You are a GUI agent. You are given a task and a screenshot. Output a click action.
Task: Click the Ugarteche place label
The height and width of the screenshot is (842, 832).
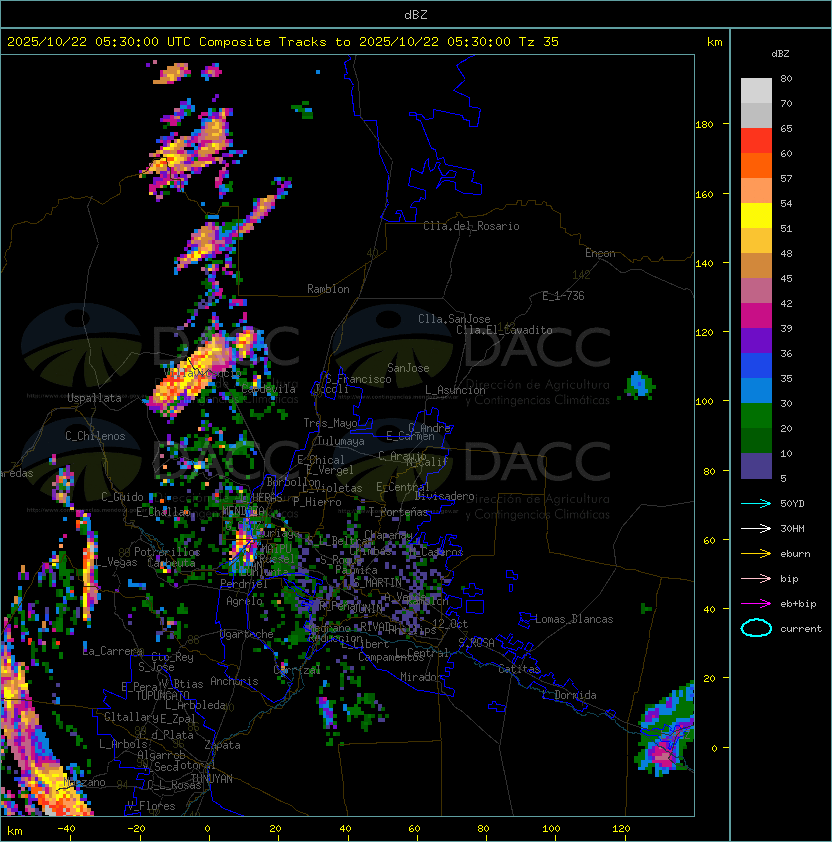[x=247, y=634]
